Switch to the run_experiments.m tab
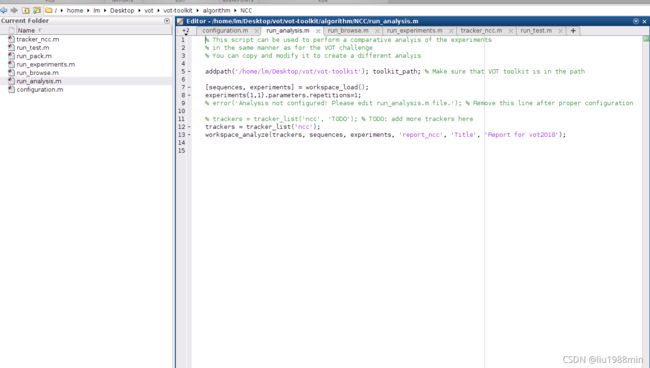This screenshot has width=650, height=368. 415,31
